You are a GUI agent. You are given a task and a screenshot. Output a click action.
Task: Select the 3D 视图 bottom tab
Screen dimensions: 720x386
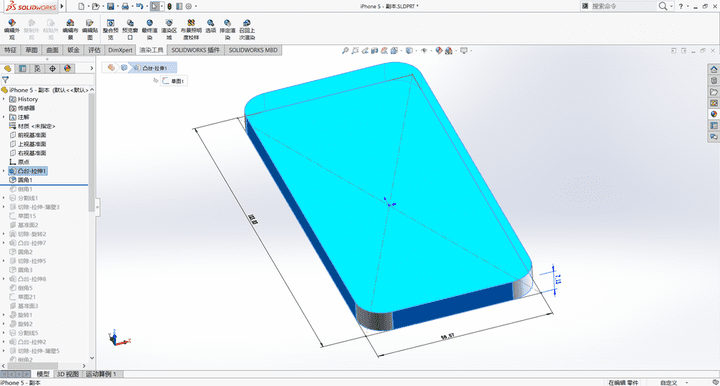point(68,374)
